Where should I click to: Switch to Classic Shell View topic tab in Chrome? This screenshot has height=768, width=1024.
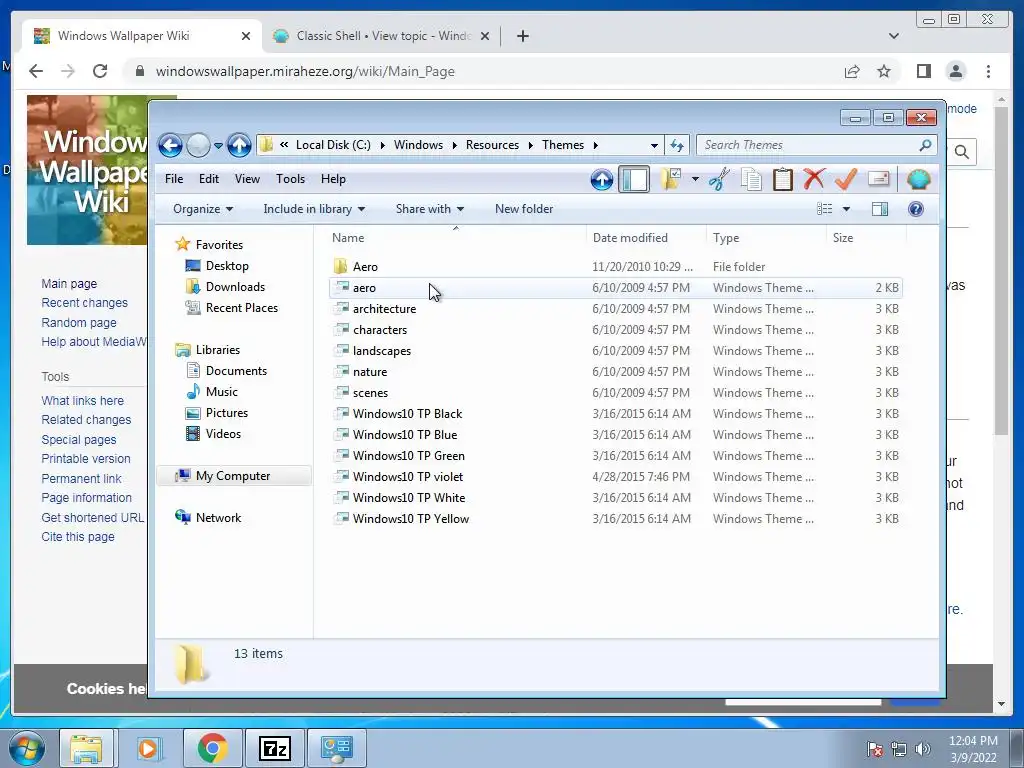tap(383, 36)
